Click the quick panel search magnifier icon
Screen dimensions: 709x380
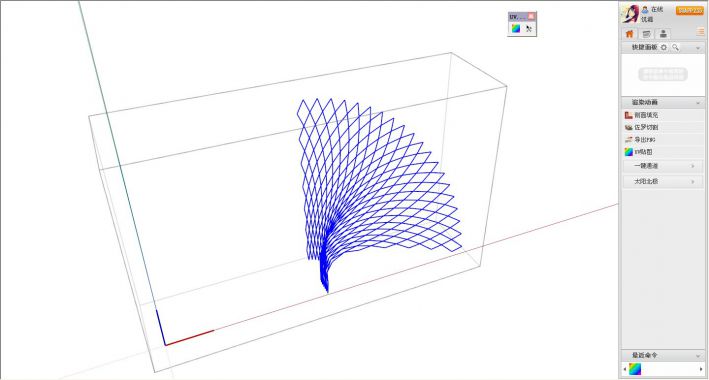[x=675, y=48]
